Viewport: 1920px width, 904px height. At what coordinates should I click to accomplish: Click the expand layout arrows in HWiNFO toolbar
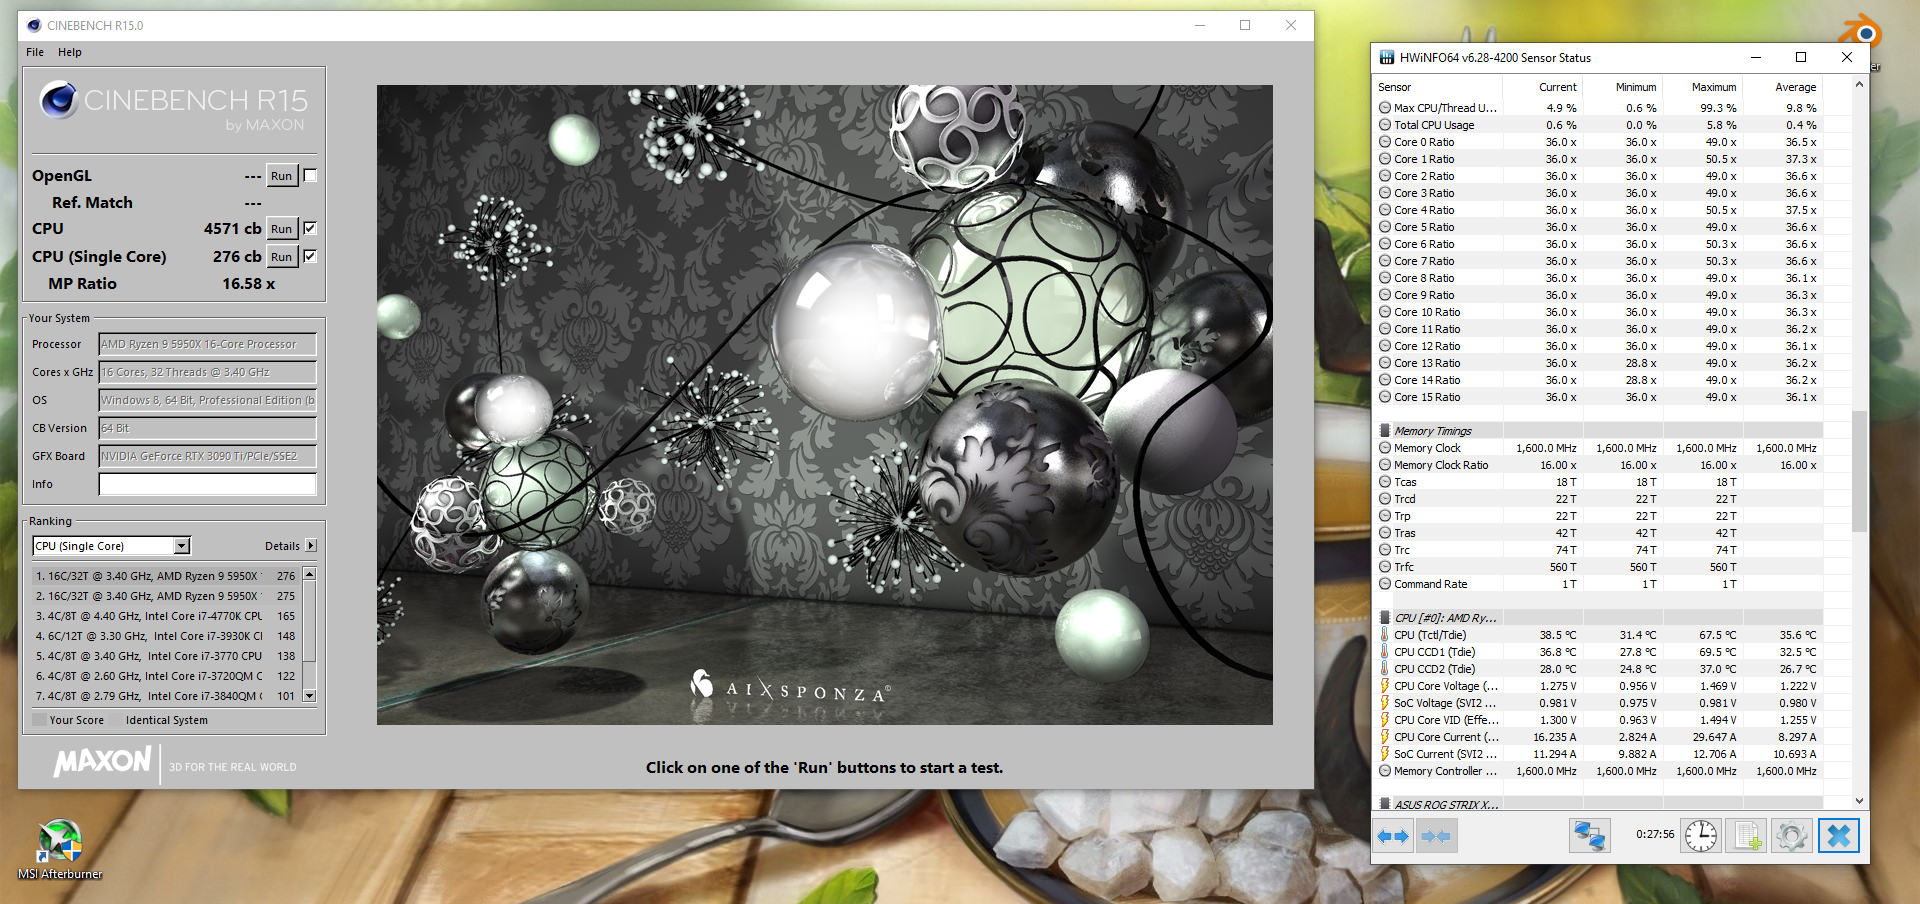[x=1393, y=836]
